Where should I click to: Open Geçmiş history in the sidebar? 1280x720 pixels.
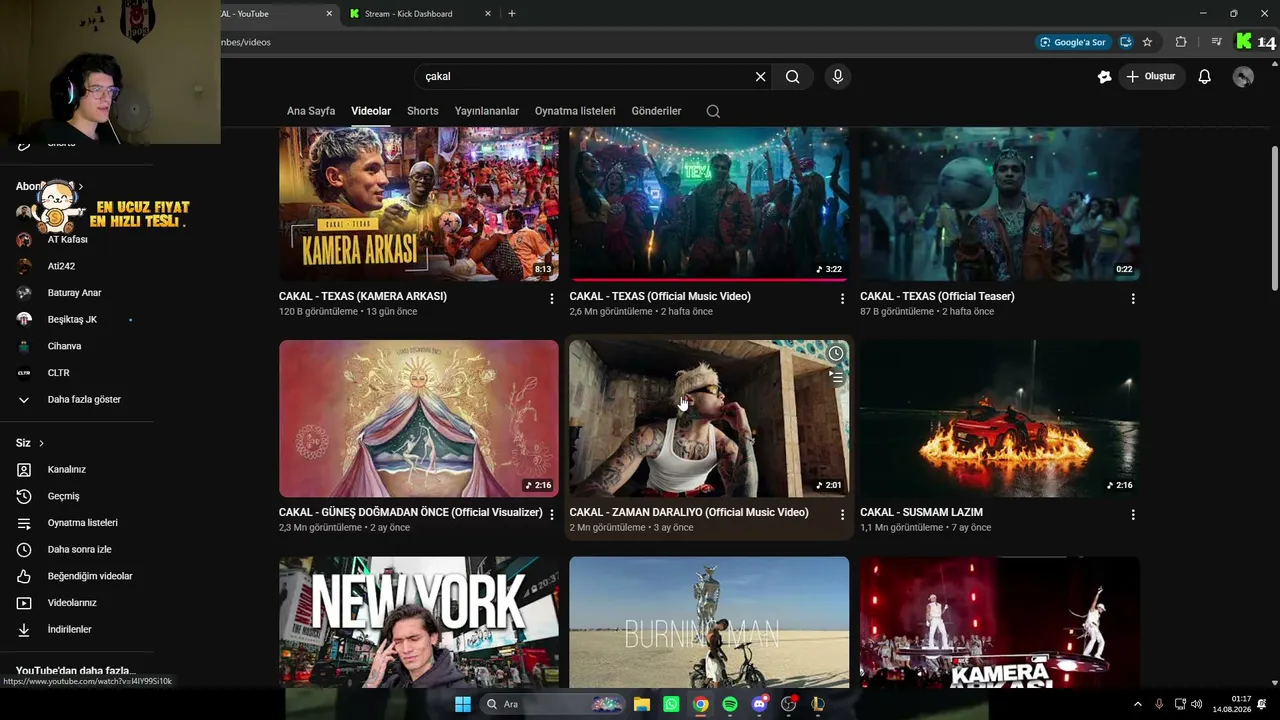point(64,496)
